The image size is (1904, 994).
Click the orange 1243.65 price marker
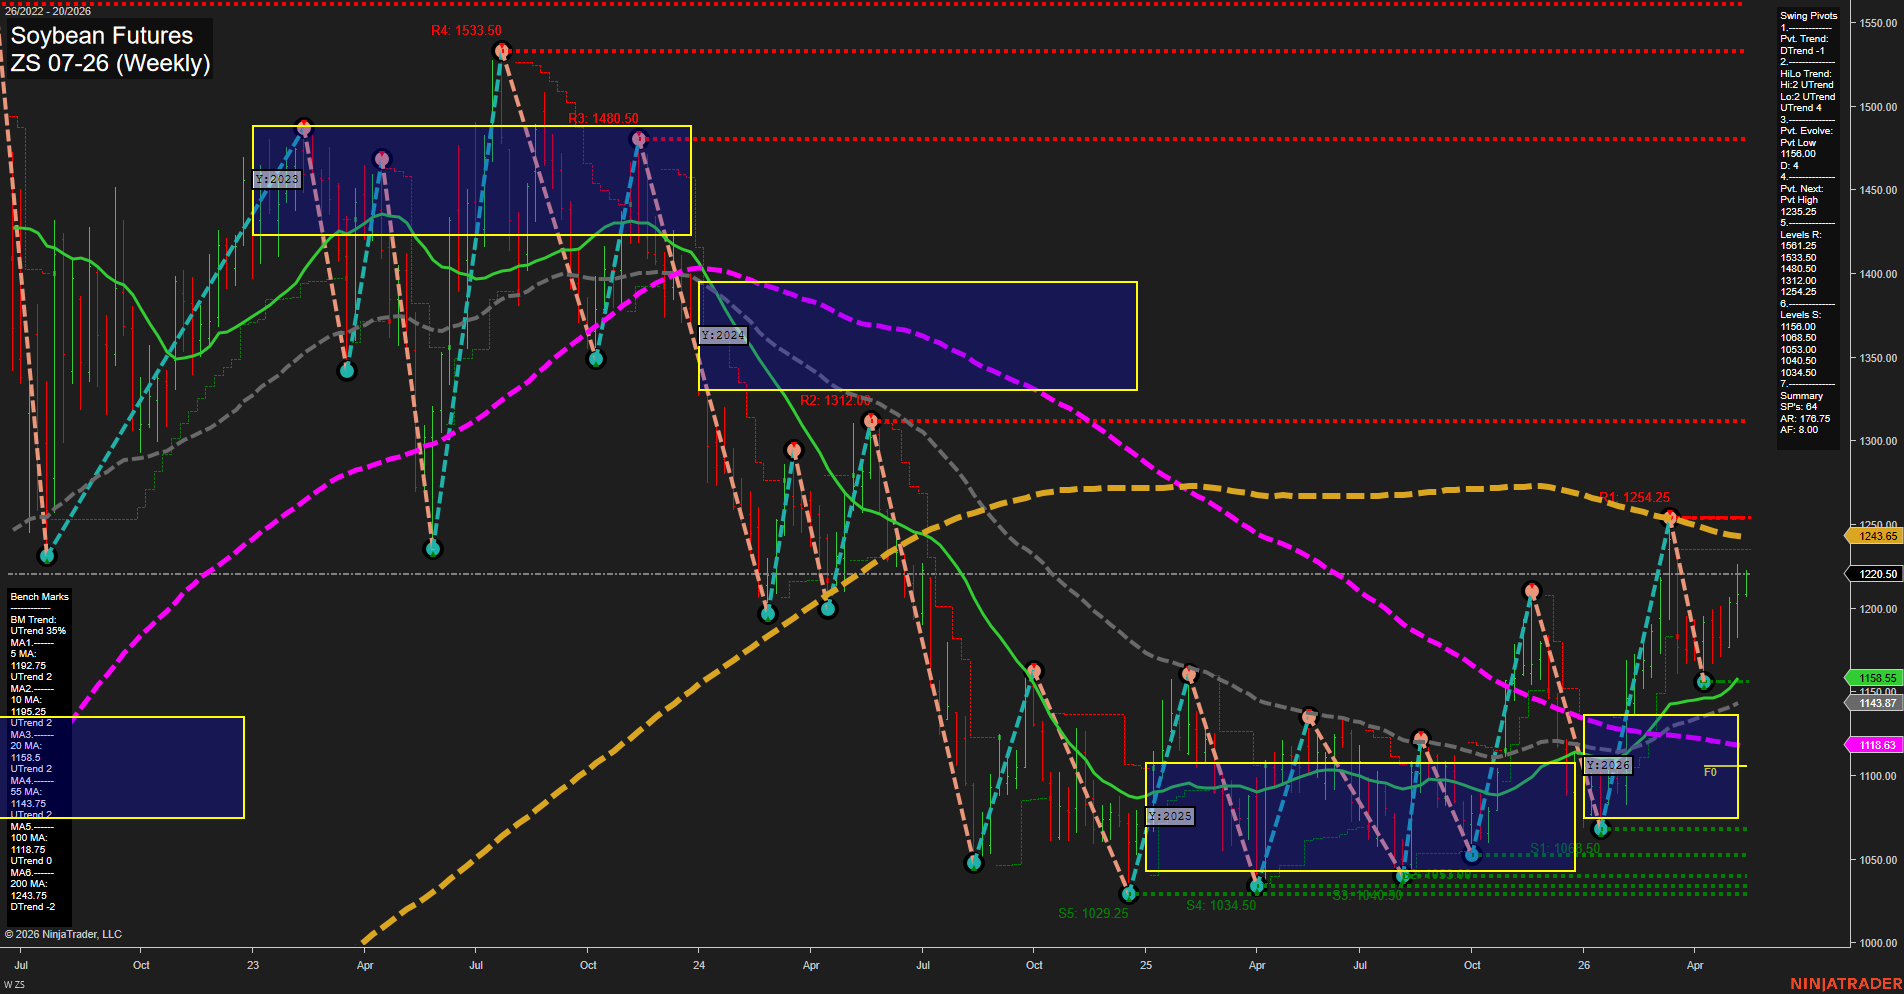click(1875, 536)
